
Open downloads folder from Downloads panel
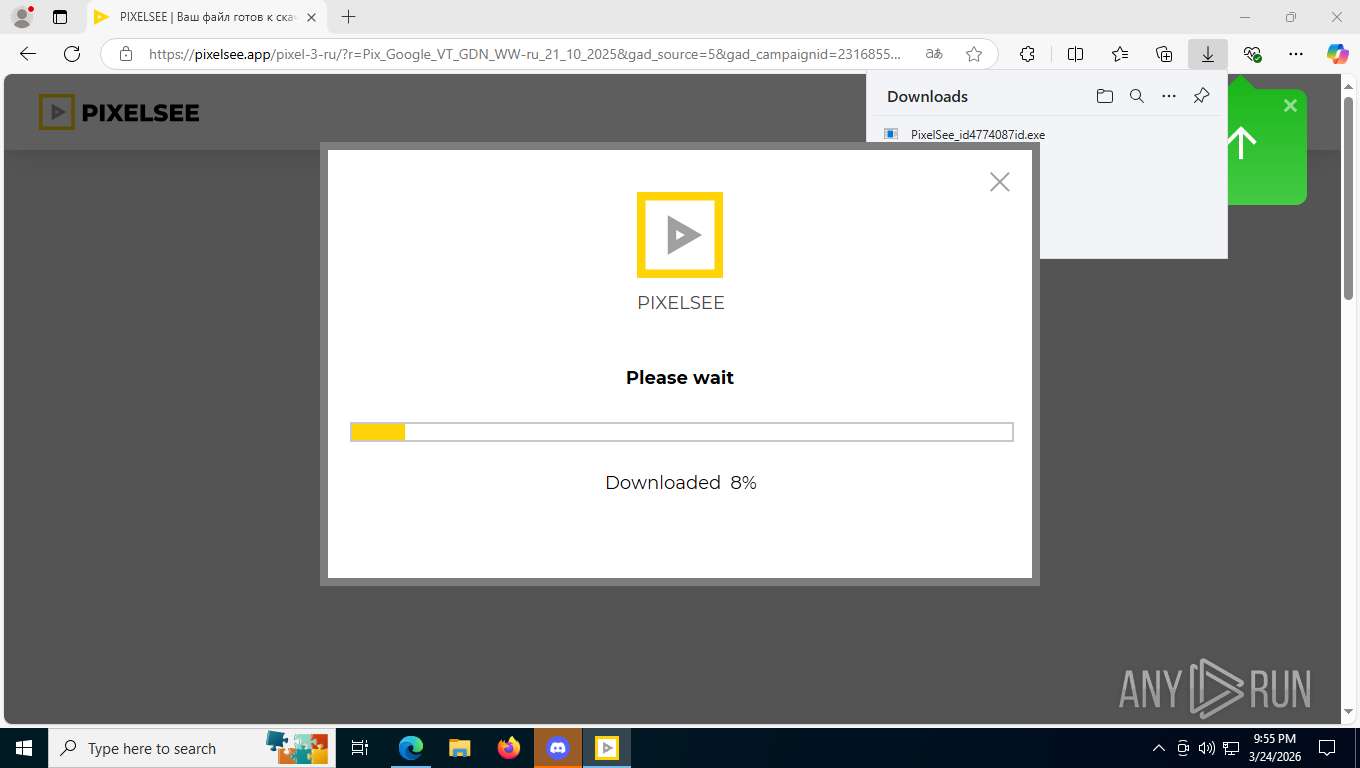[1104, 96]
